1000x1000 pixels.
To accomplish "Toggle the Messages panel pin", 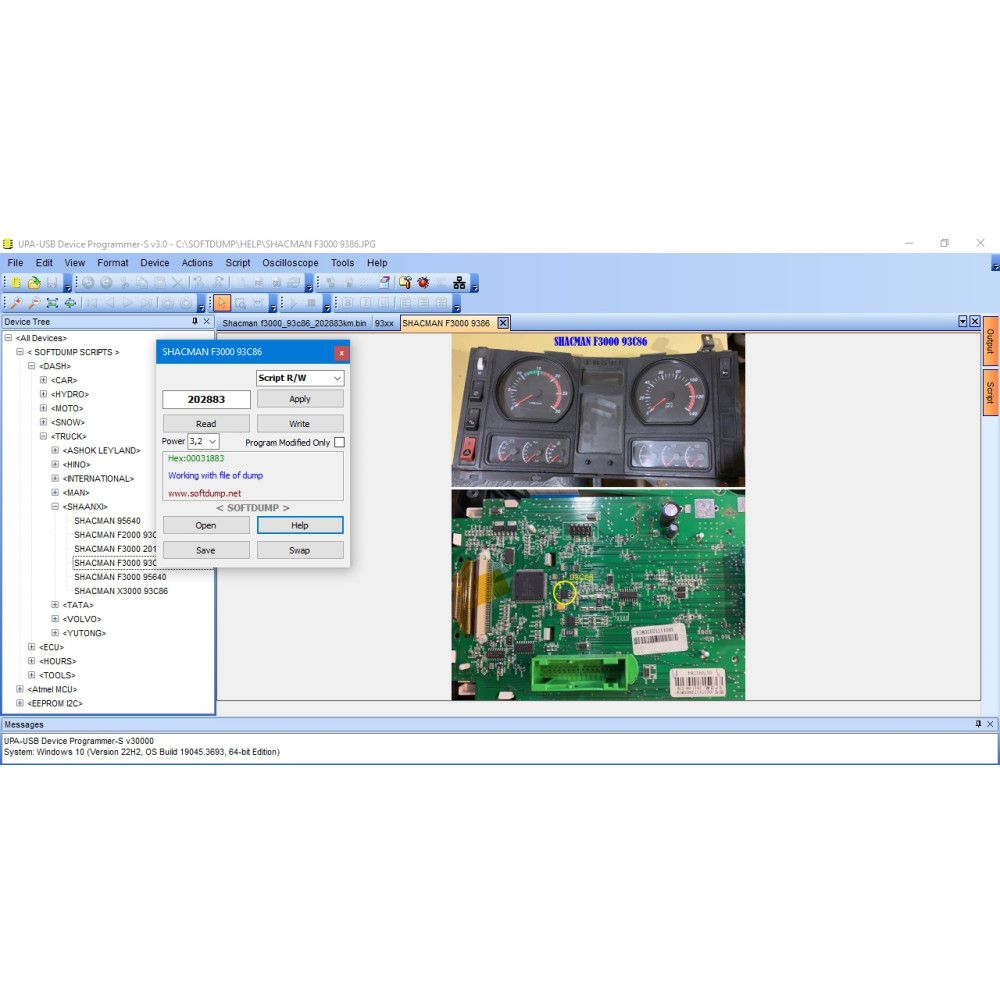I will (x=978, y=724).
